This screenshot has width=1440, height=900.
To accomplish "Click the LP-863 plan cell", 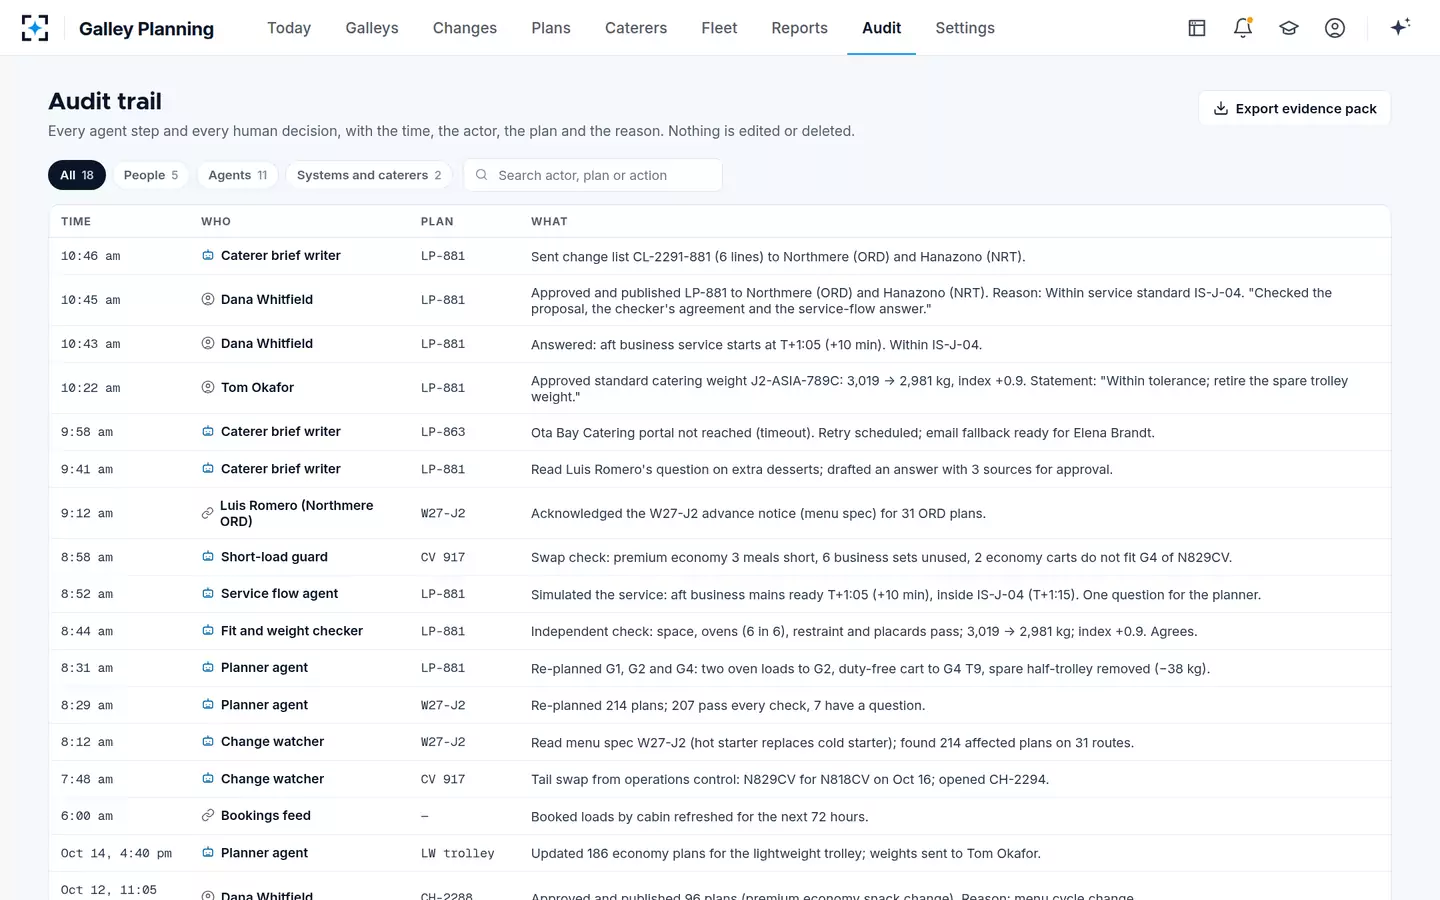I will (x=443, y=432).
